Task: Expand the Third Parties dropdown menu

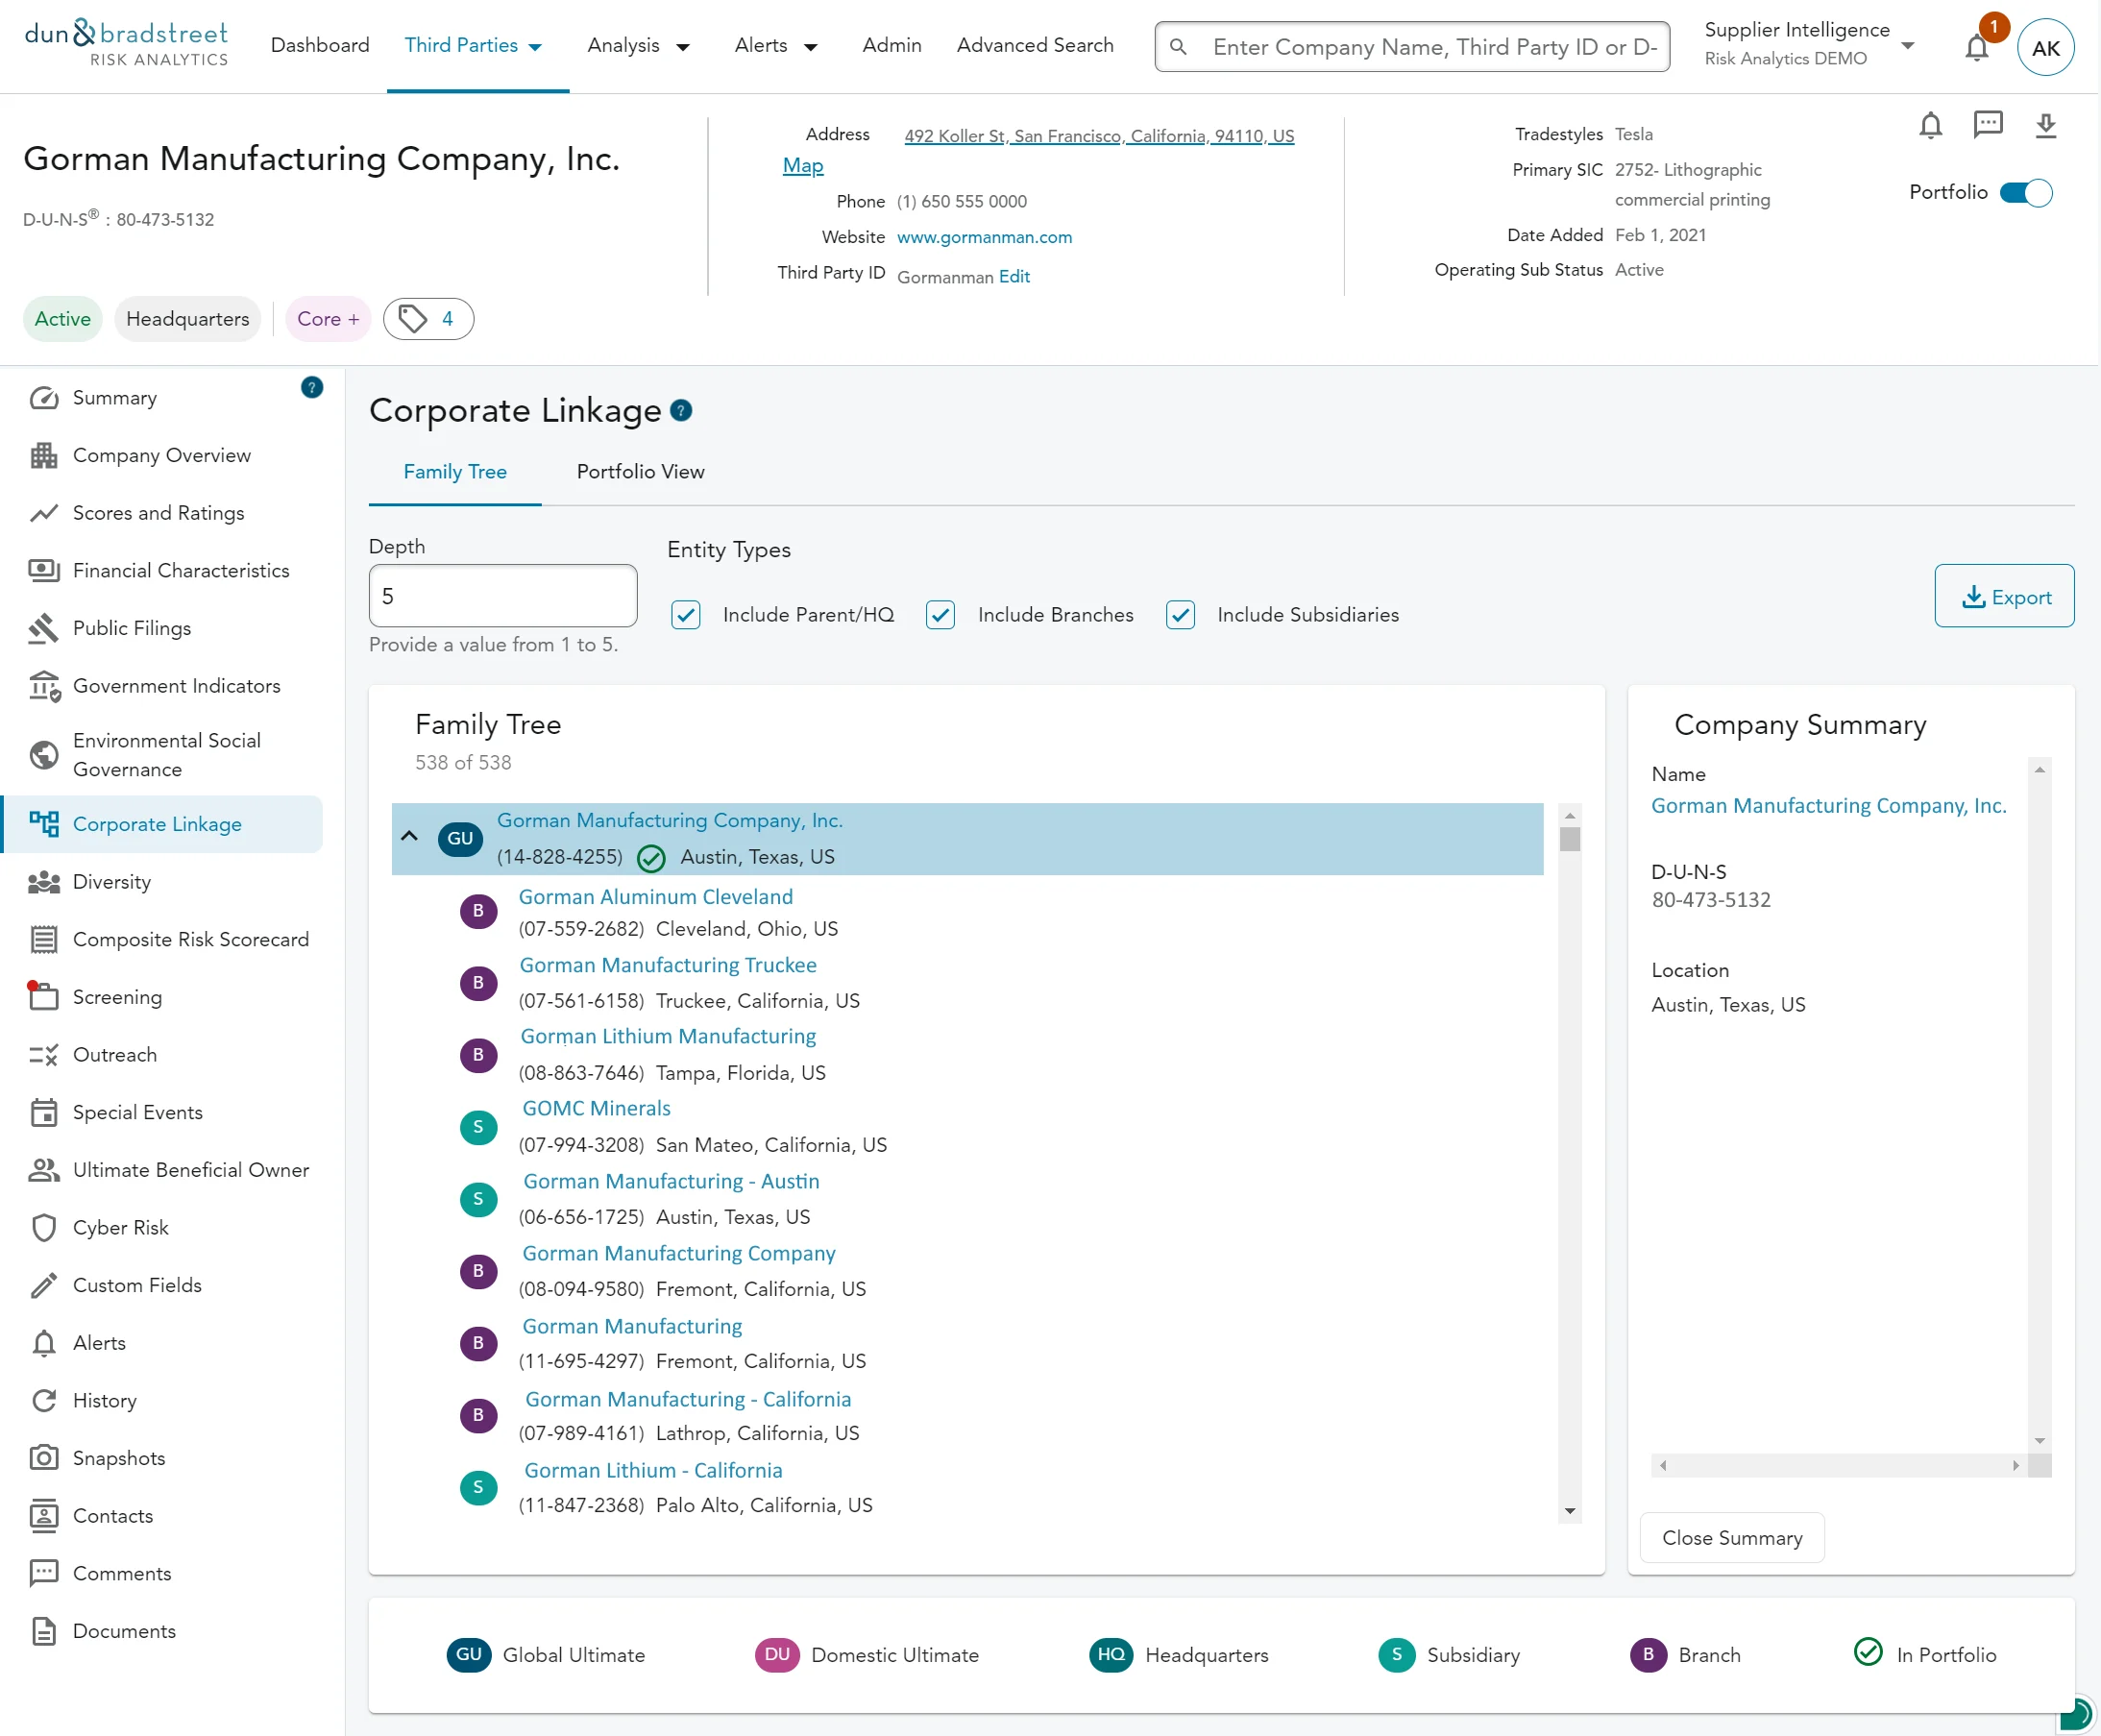Action: [x=473, y=46]
